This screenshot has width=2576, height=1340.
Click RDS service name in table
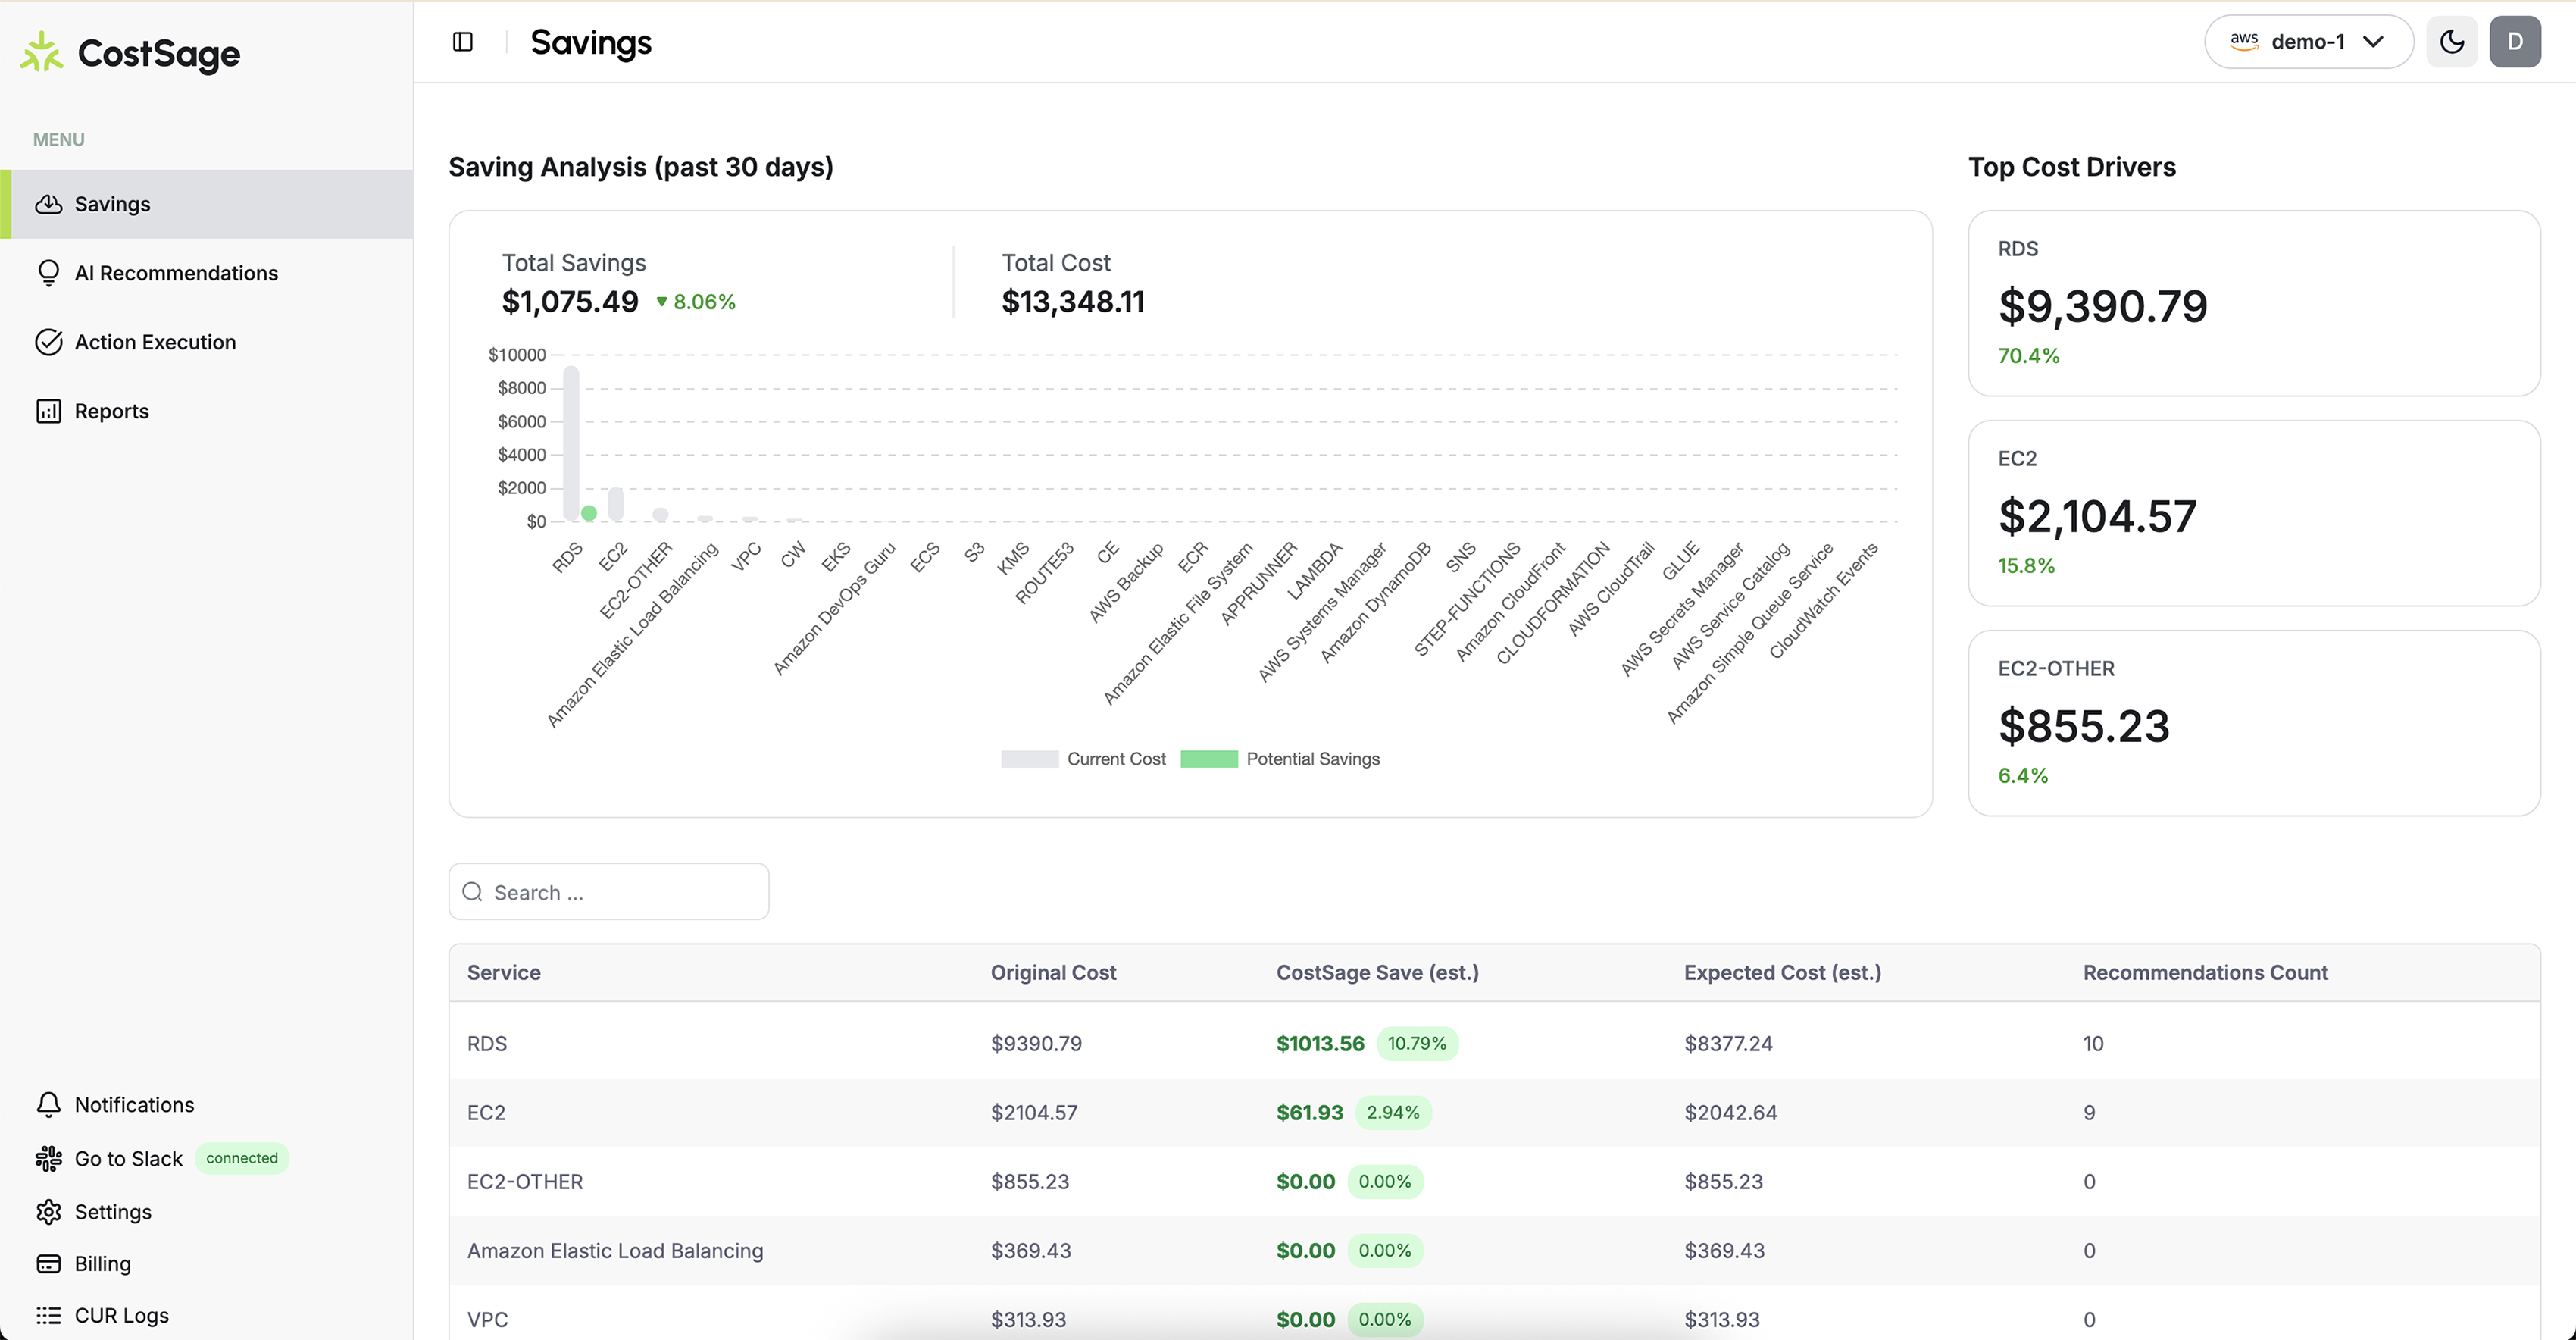[487, 1043]
